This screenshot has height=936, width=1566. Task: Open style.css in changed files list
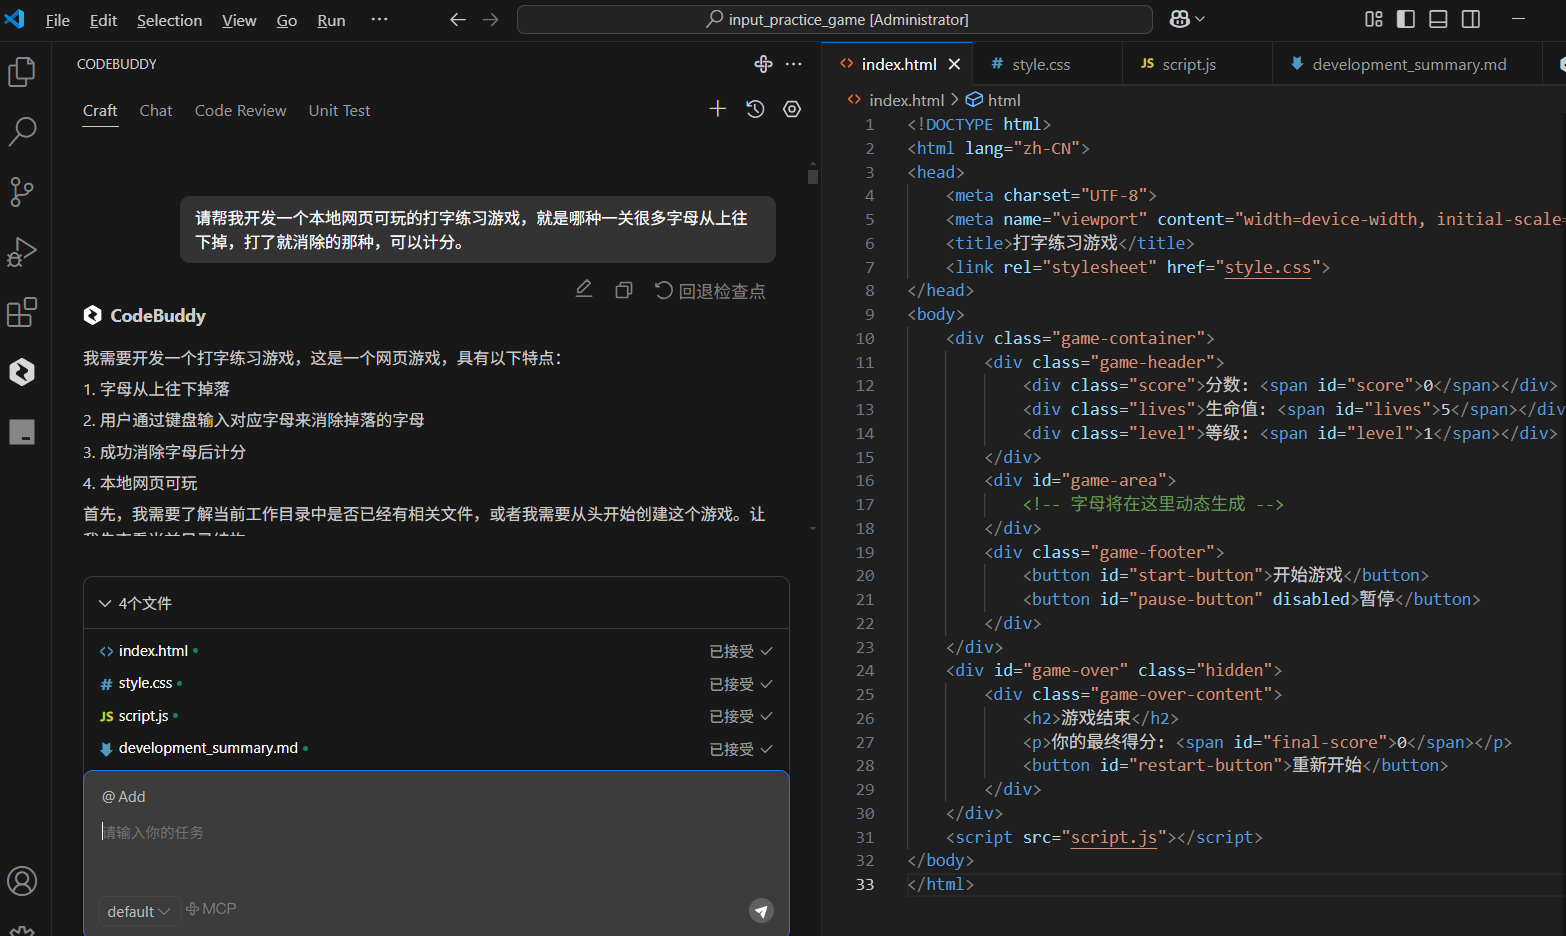pos(145,683)
